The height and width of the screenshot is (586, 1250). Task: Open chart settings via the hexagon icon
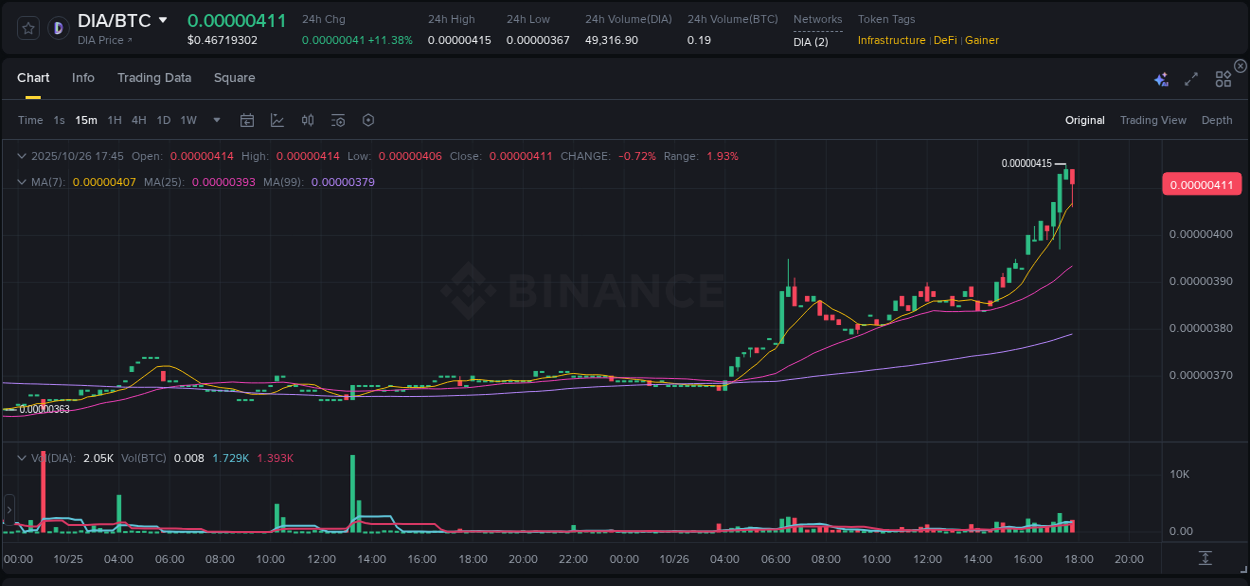368,120
